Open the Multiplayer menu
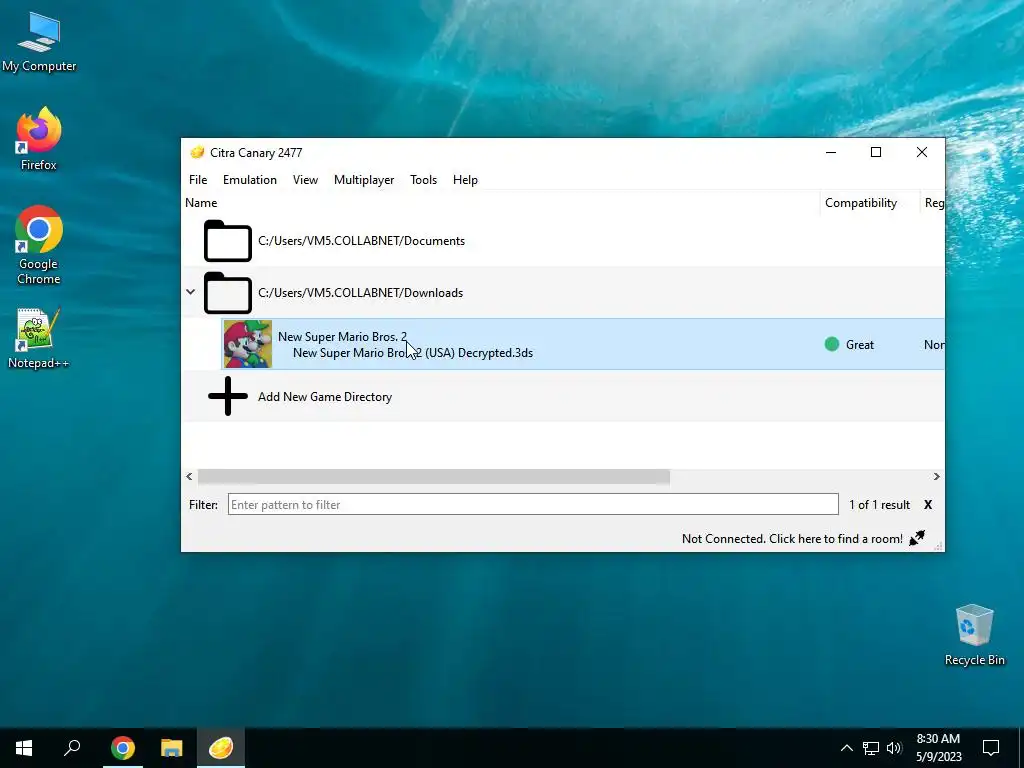Viewport: 1024px width, 768px height. pos(364,180)
